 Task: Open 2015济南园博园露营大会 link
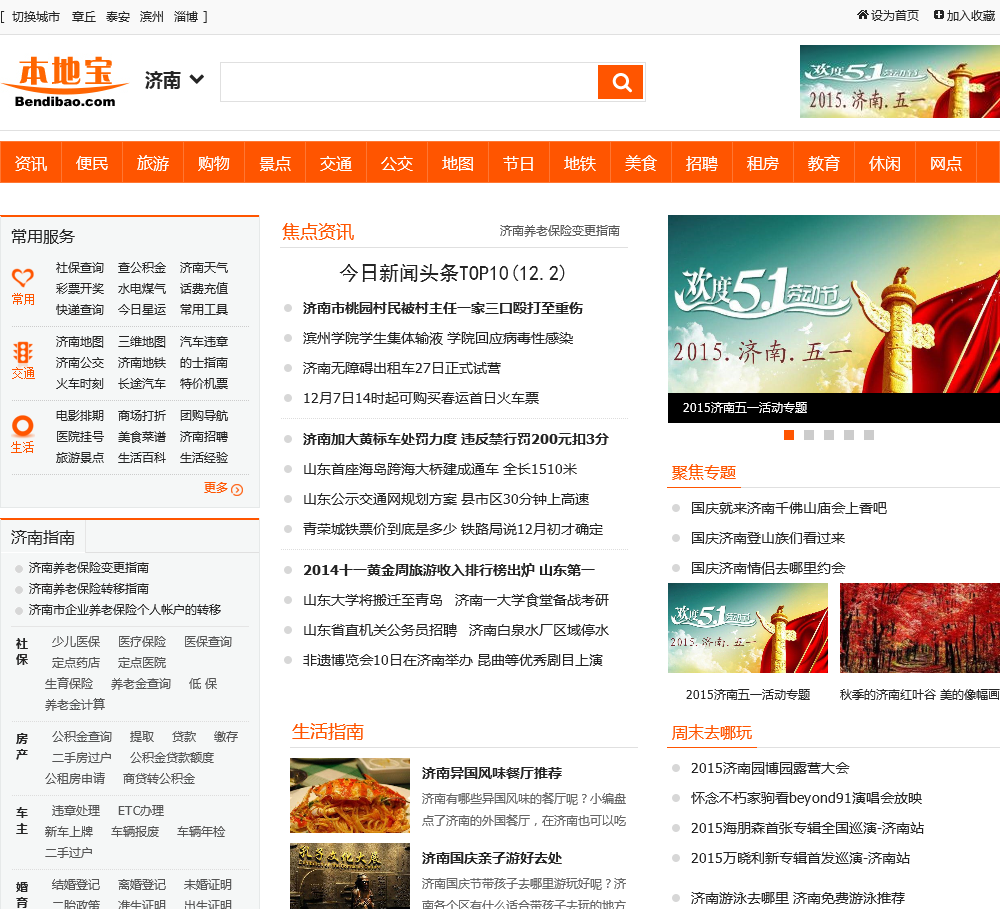(770, 768)
